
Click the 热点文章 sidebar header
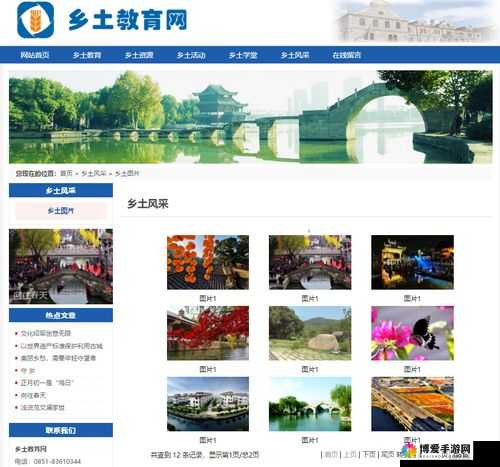(x=61, y=315)
